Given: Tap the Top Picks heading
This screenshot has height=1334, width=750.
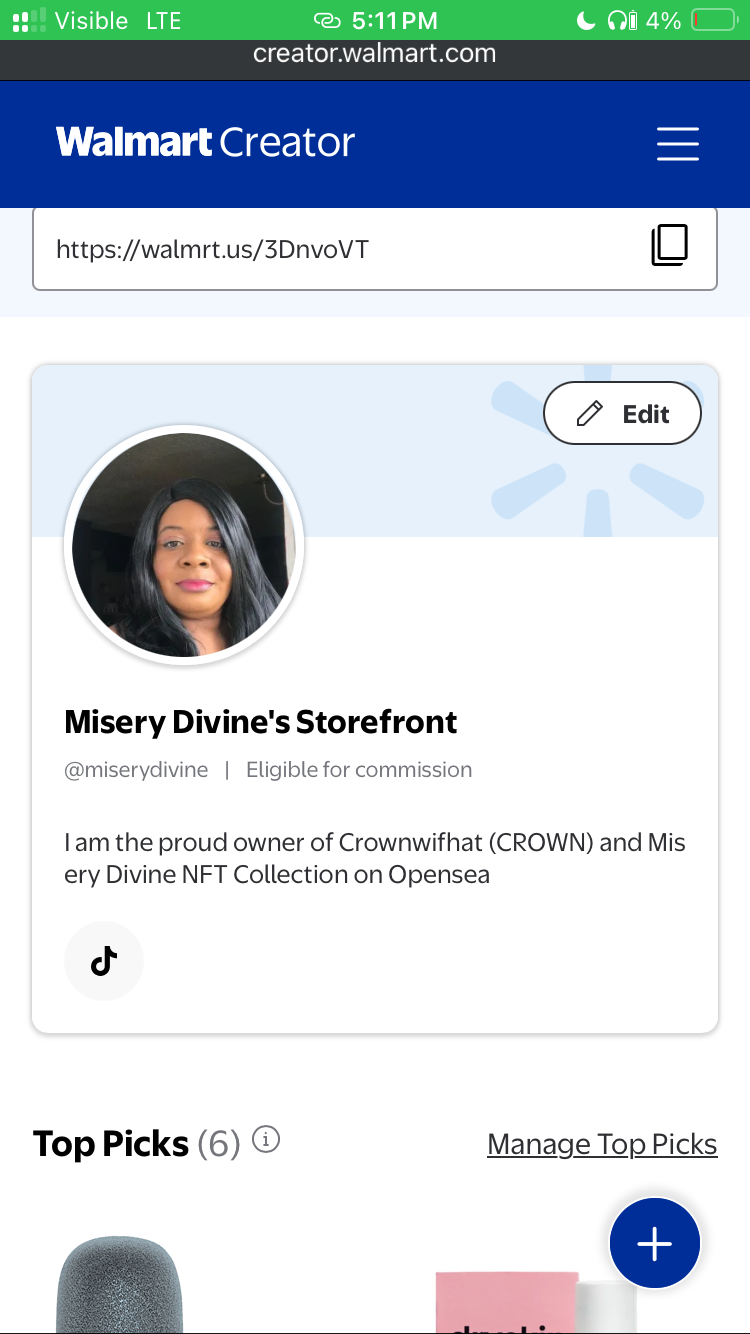Looking at the screenshot, I should pos(111,1144).
